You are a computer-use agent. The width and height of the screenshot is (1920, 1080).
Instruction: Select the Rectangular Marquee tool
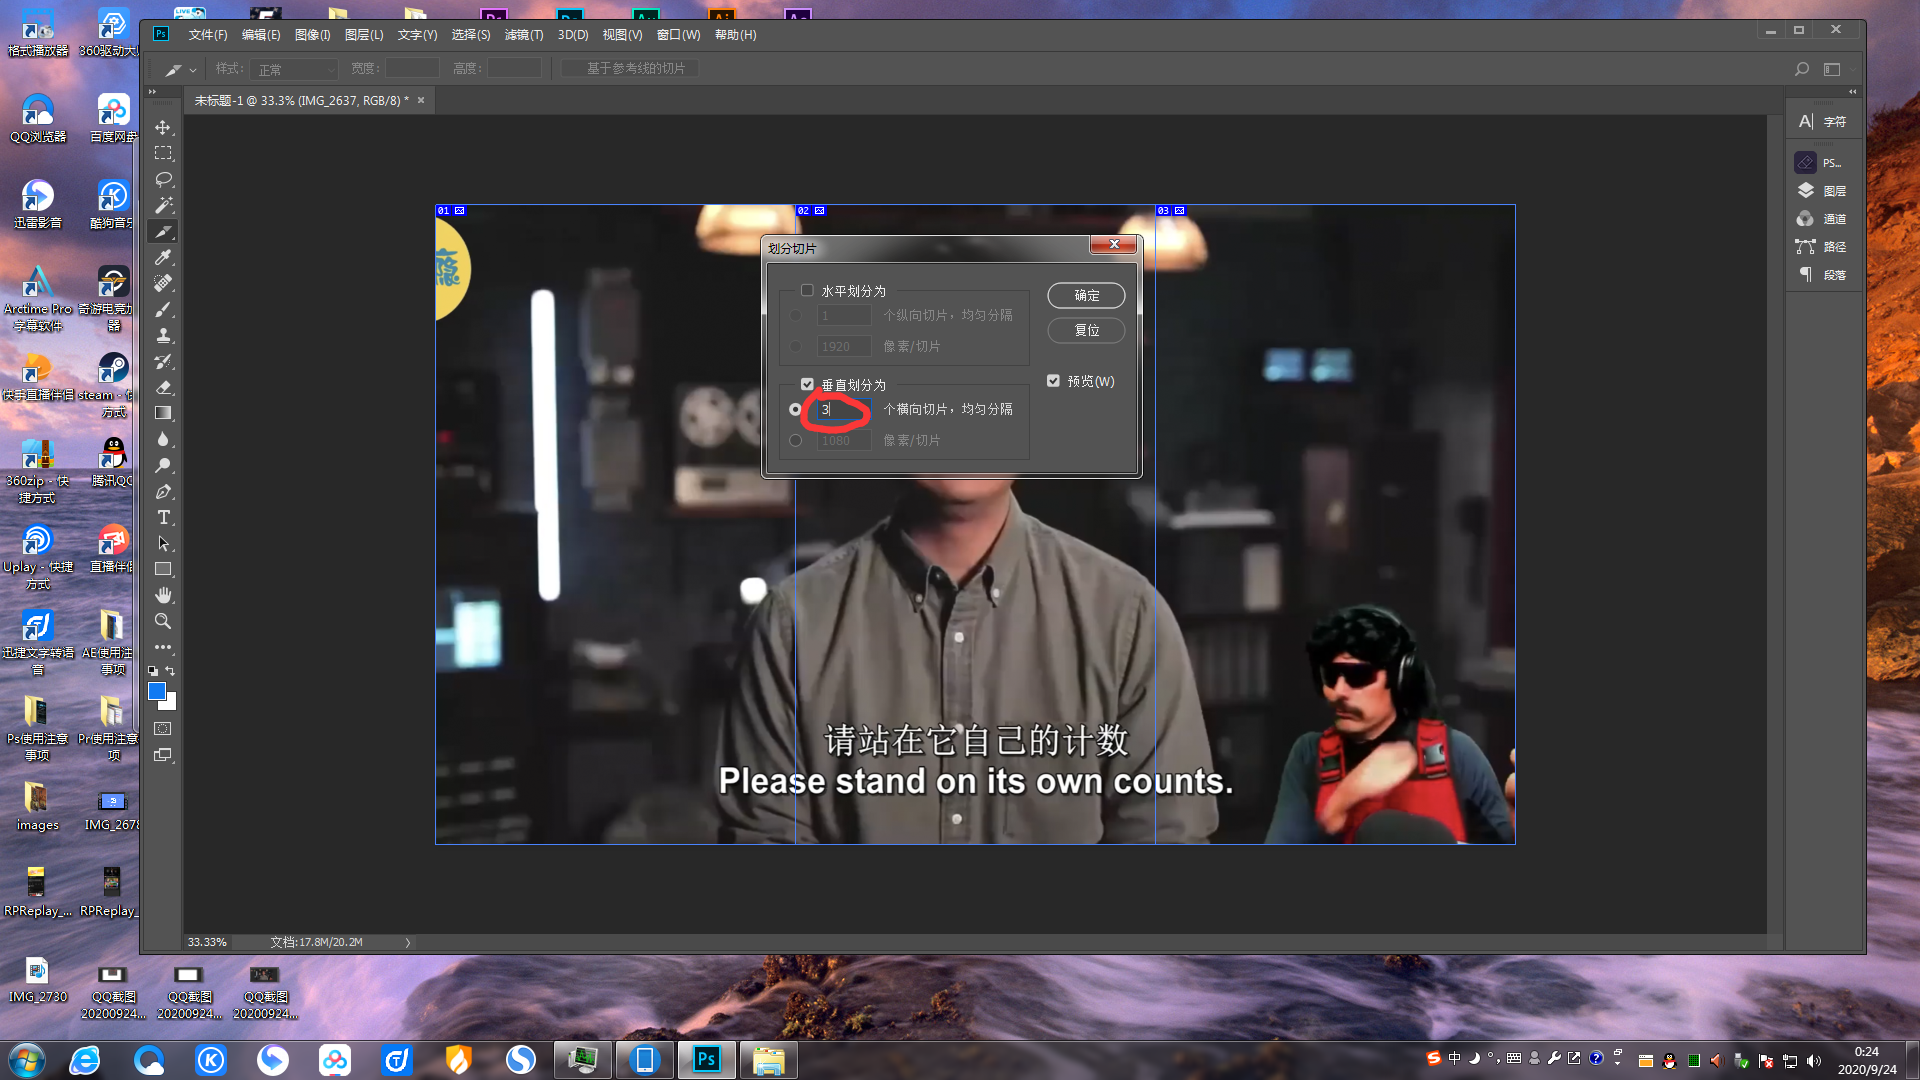click(x=163, y=153)
